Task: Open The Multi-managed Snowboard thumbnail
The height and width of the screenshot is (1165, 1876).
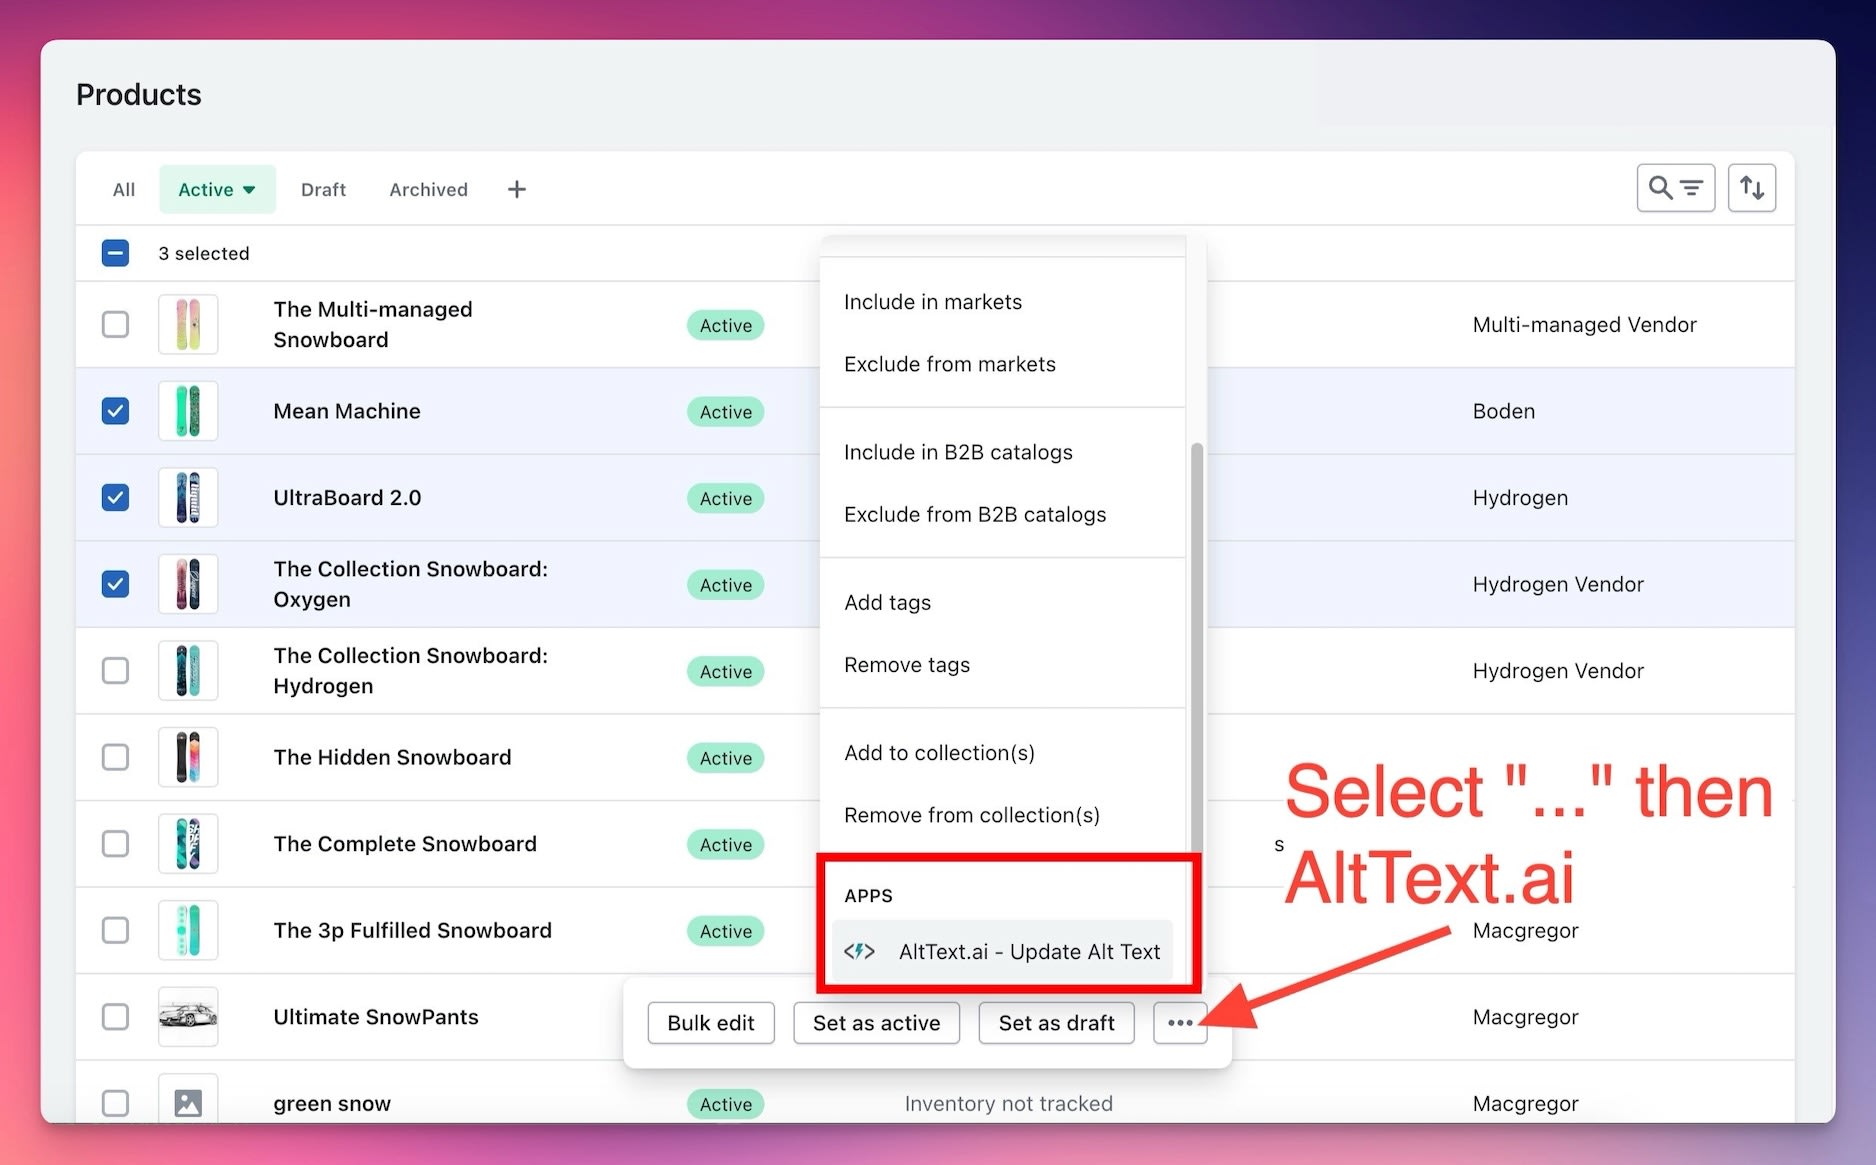Action: point(188,325)
